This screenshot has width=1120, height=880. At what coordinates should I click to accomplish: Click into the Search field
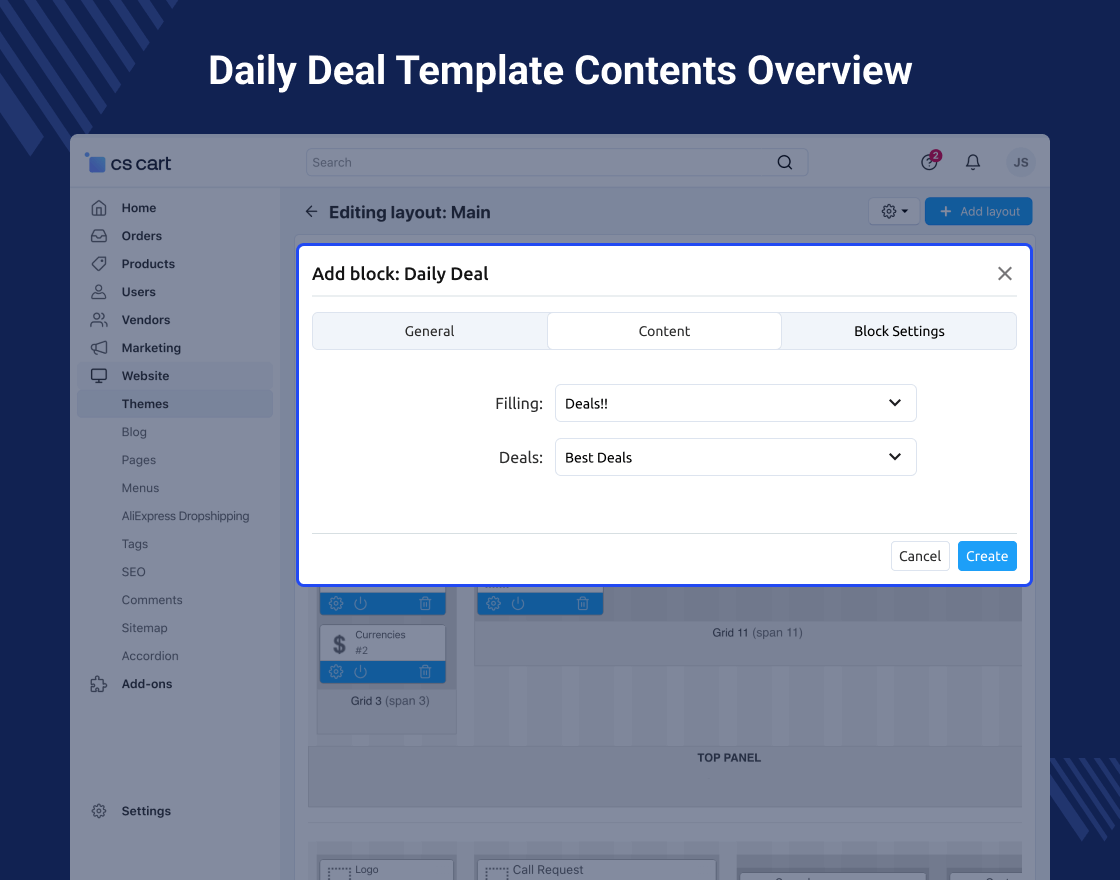540,162
